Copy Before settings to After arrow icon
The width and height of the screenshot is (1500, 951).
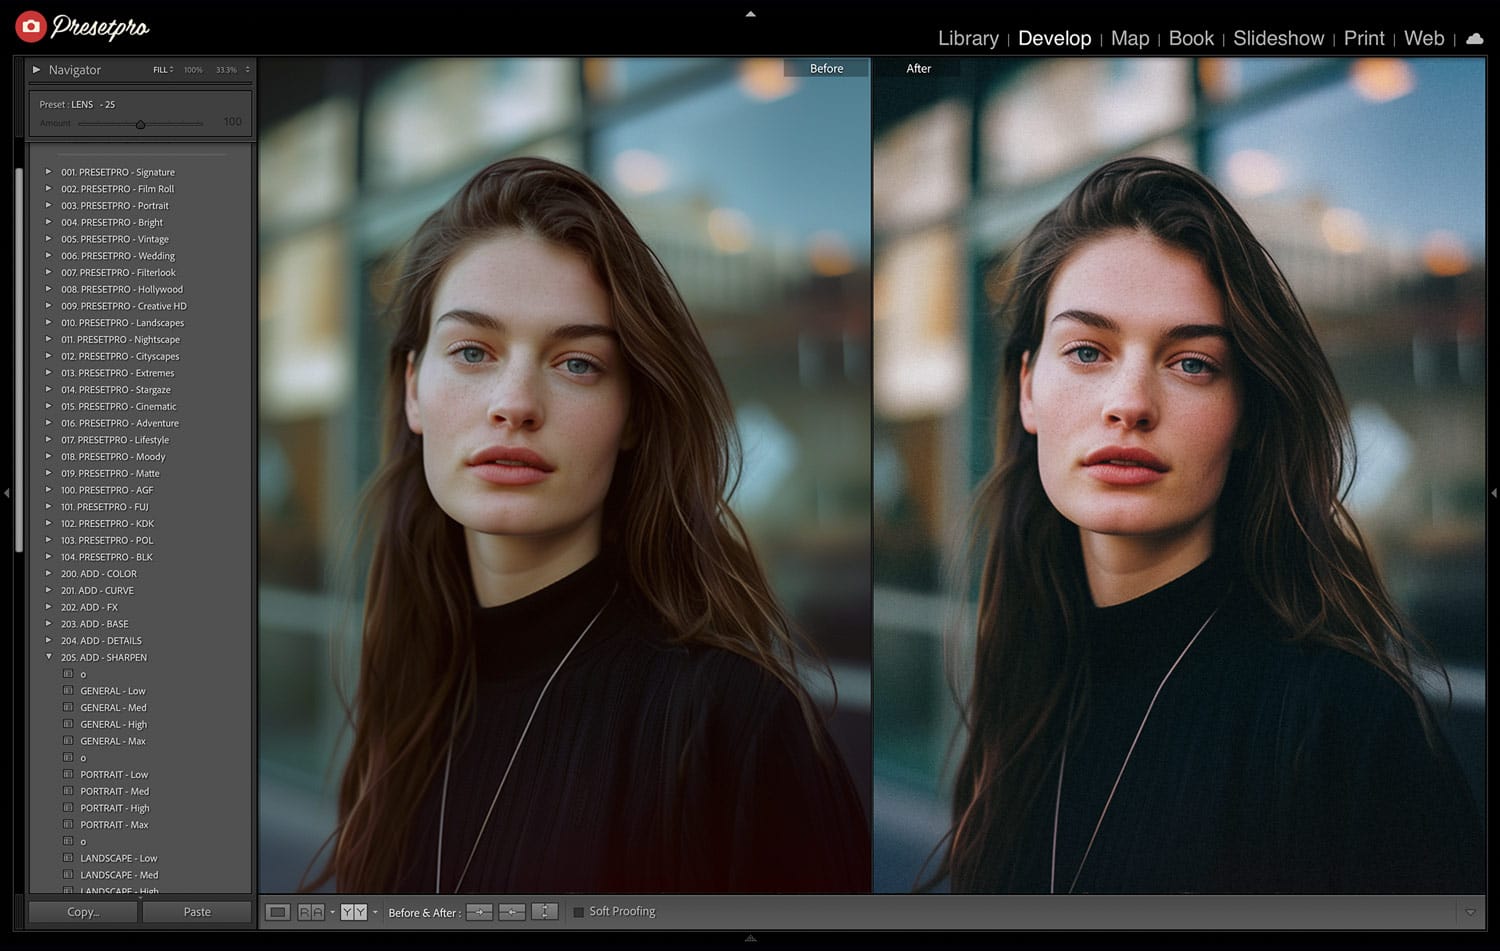coord(480,912)
